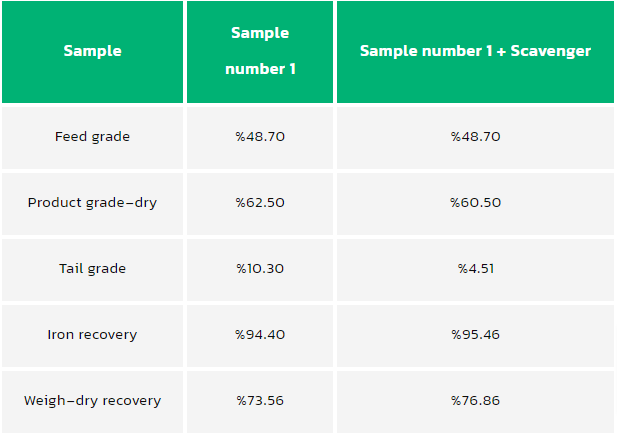Select the %62.50 product grade cell

(x=260, y=202)
